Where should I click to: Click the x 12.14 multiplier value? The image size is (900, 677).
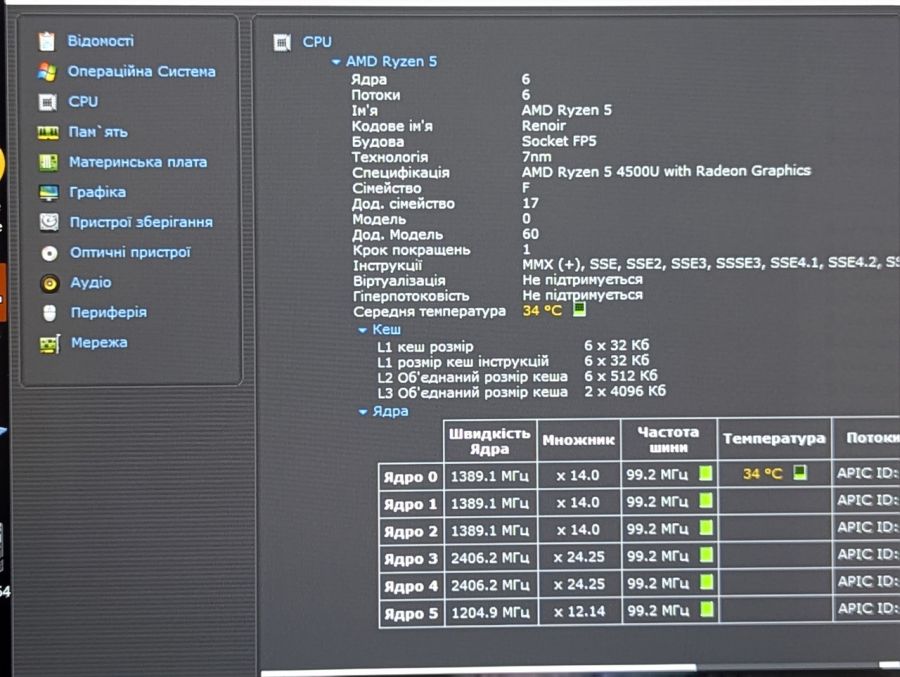579,611
